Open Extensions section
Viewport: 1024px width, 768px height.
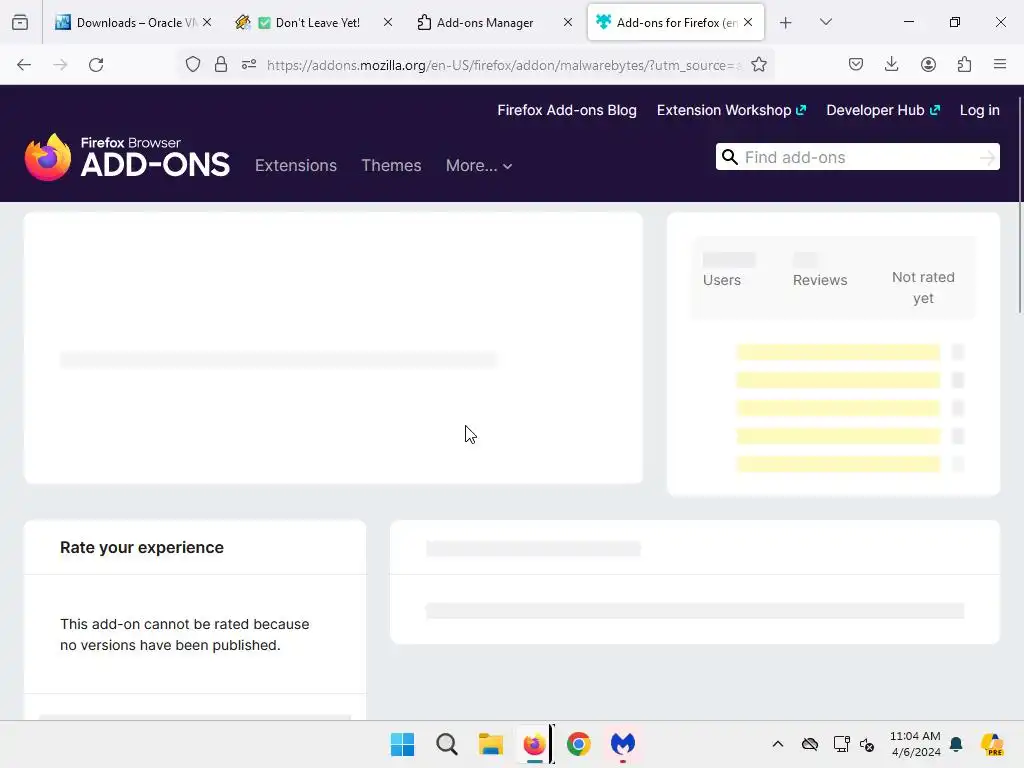(296, 165)
